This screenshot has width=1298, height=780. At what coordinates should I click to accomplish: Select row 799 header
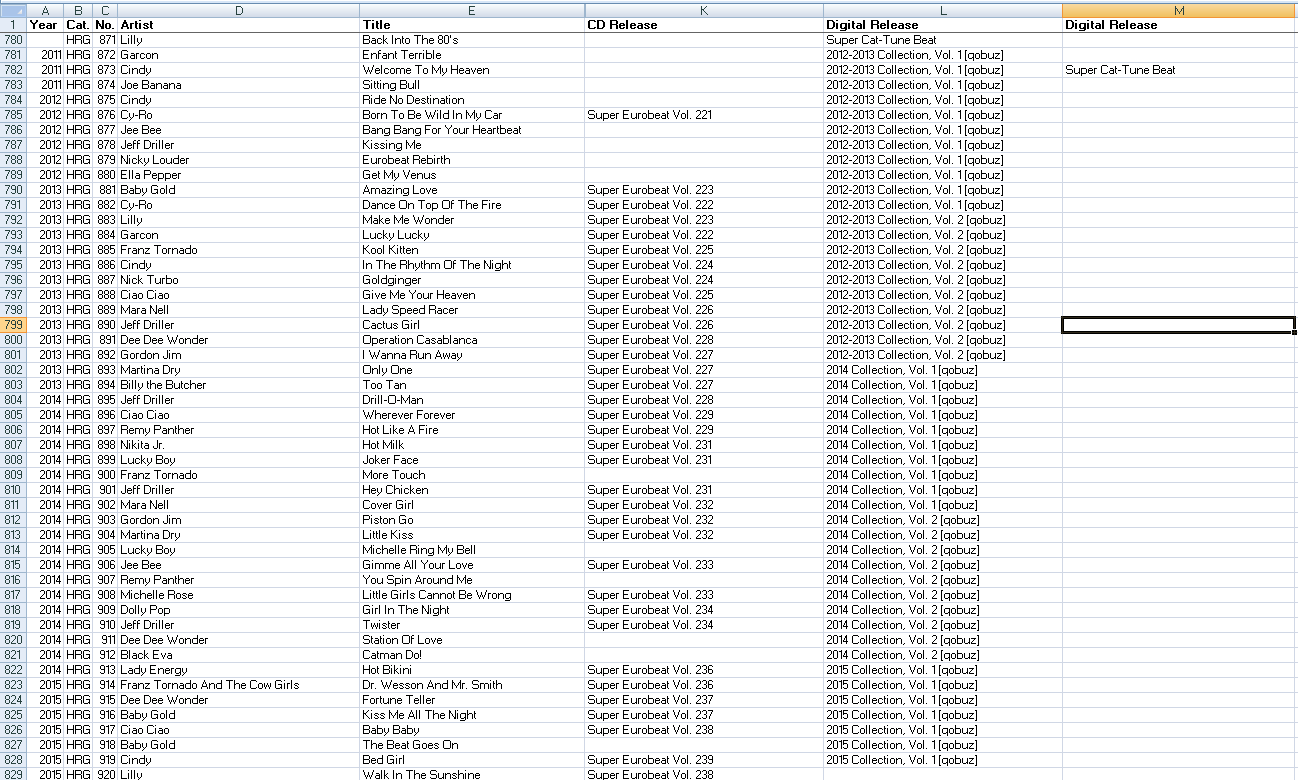click(13, 325)
